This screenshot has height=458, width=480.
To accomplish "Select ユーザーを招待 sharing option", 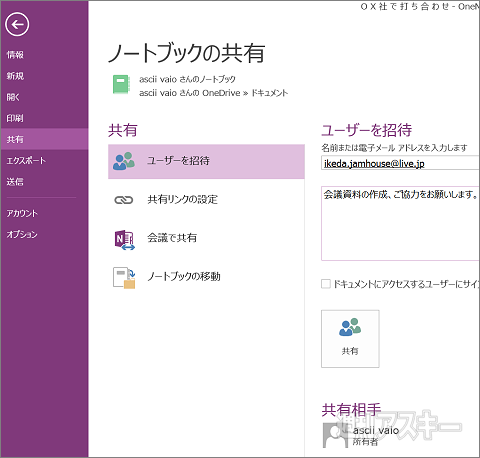I will (x=206, y=161).
